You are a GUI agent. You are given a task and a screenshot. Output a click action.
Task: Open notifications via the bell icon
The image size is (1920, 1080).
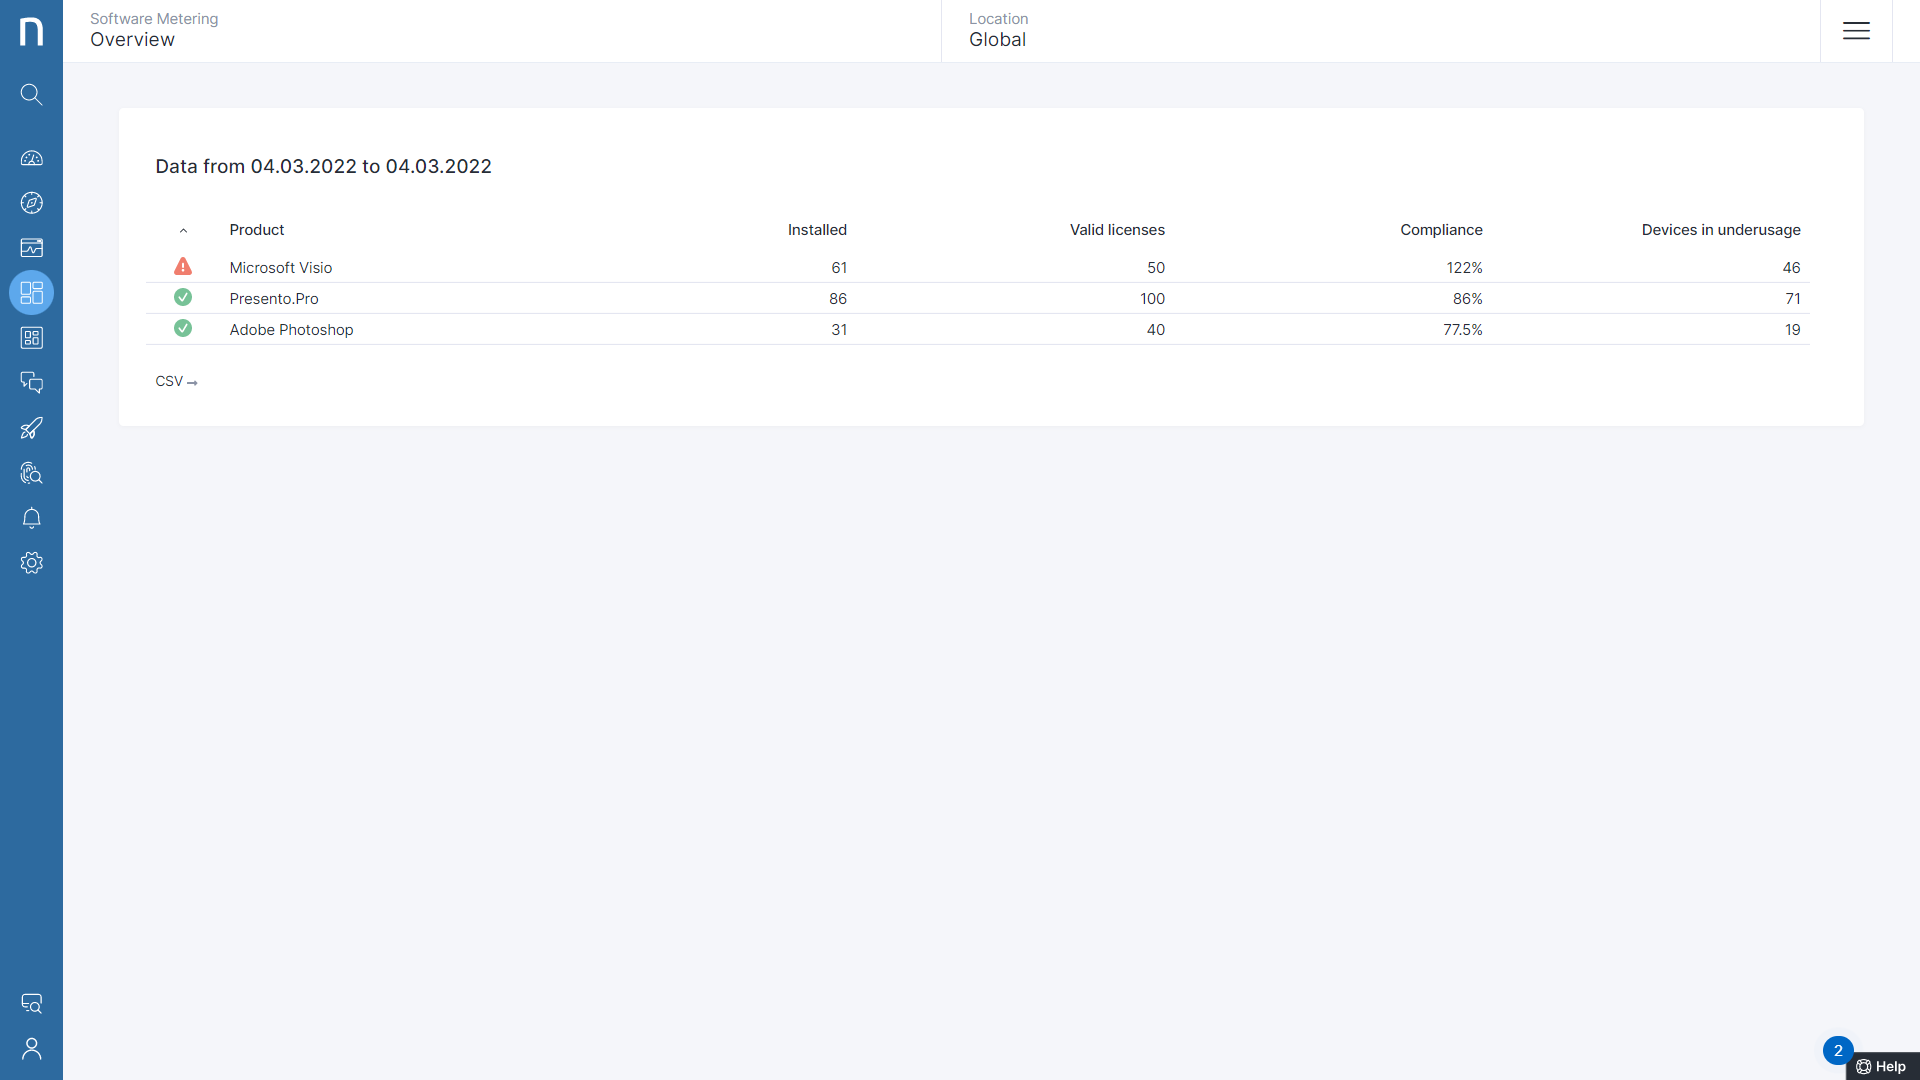pos(31,518)
